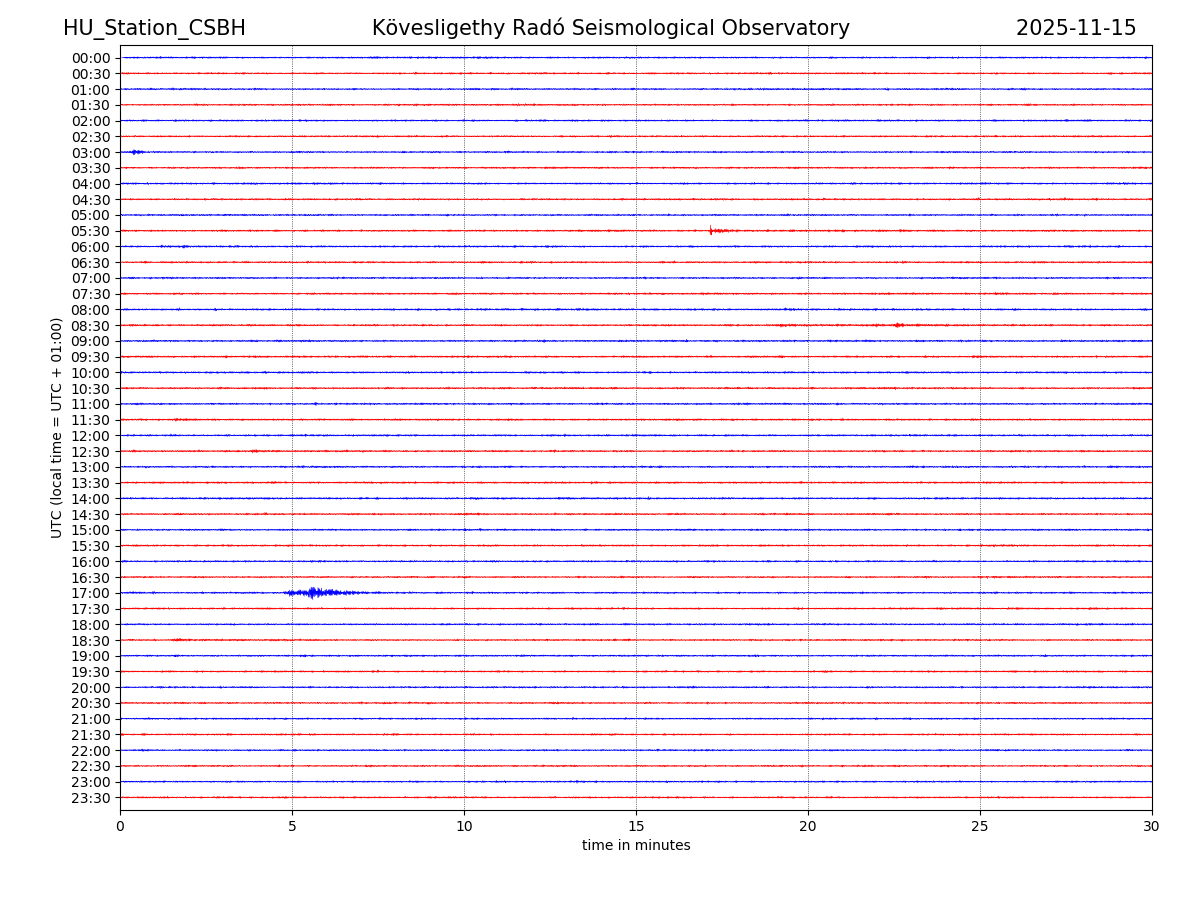Screen dimensions: 1200x900
Task: Select the 00:00 row label
Action: 91,58
